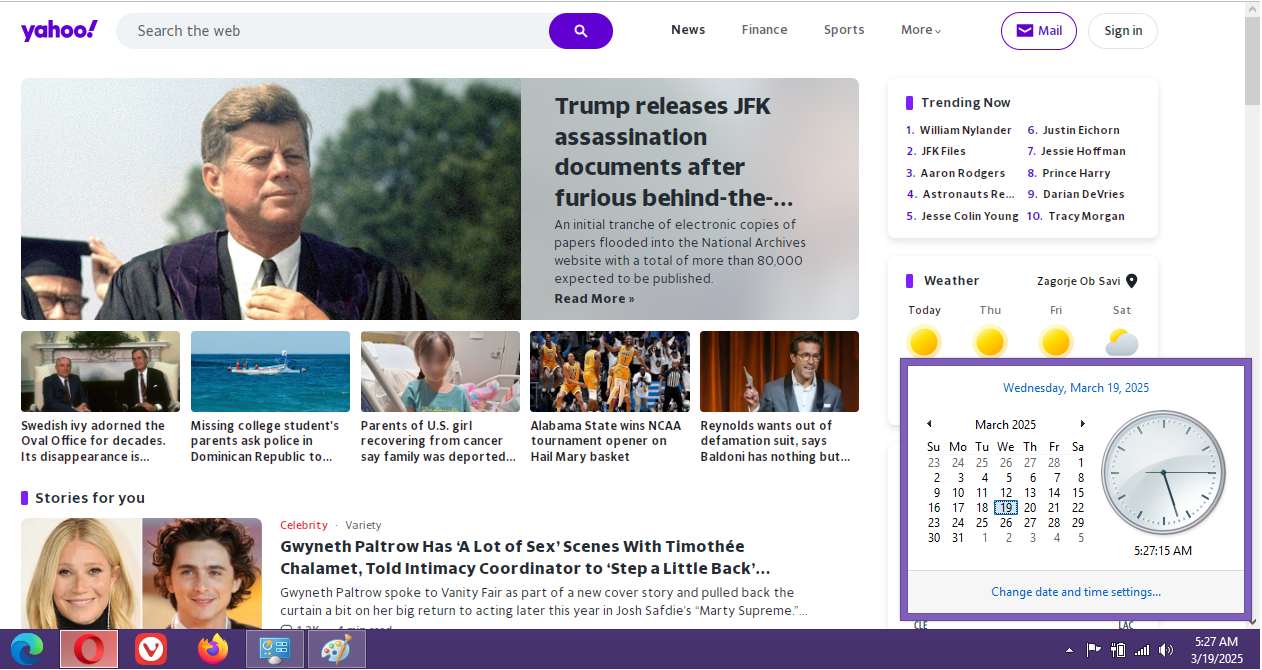Open the missing college student boat thumbnail

coord(270,371)
